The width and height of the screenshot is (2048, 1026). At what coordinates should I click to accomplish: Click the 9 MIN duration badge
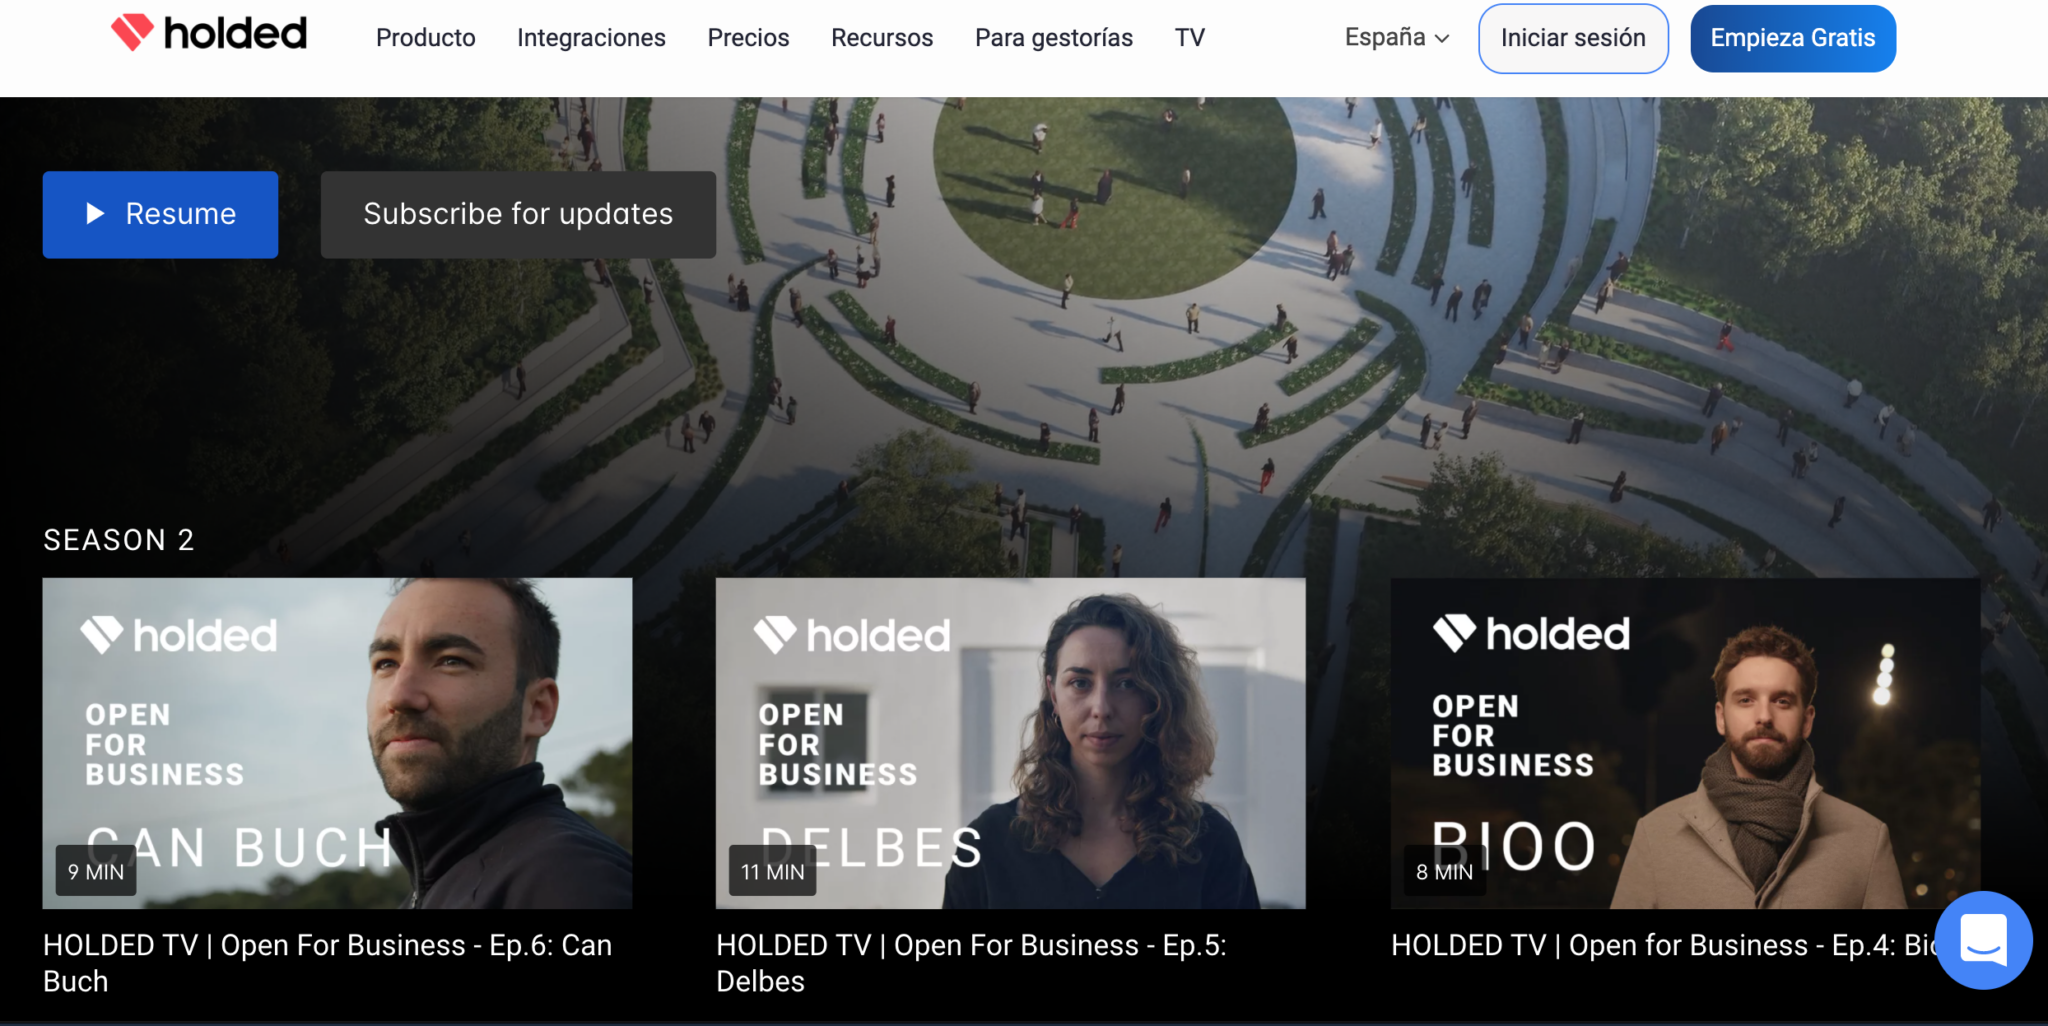click(96, 871)
